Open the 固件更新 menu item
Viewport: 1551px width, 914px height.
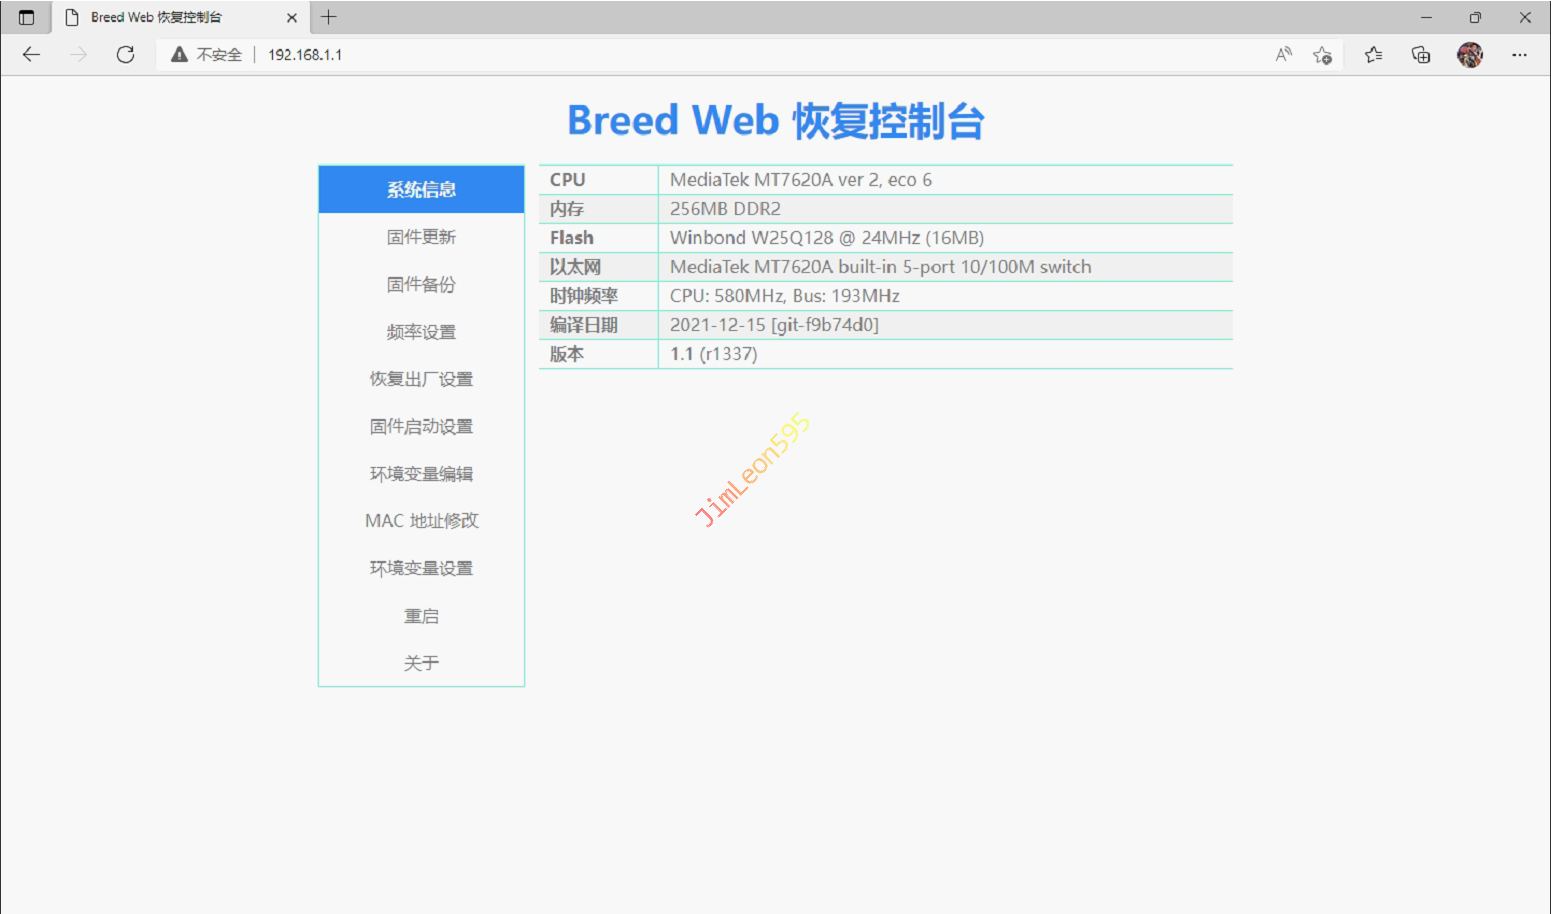[x=421, y=237]
